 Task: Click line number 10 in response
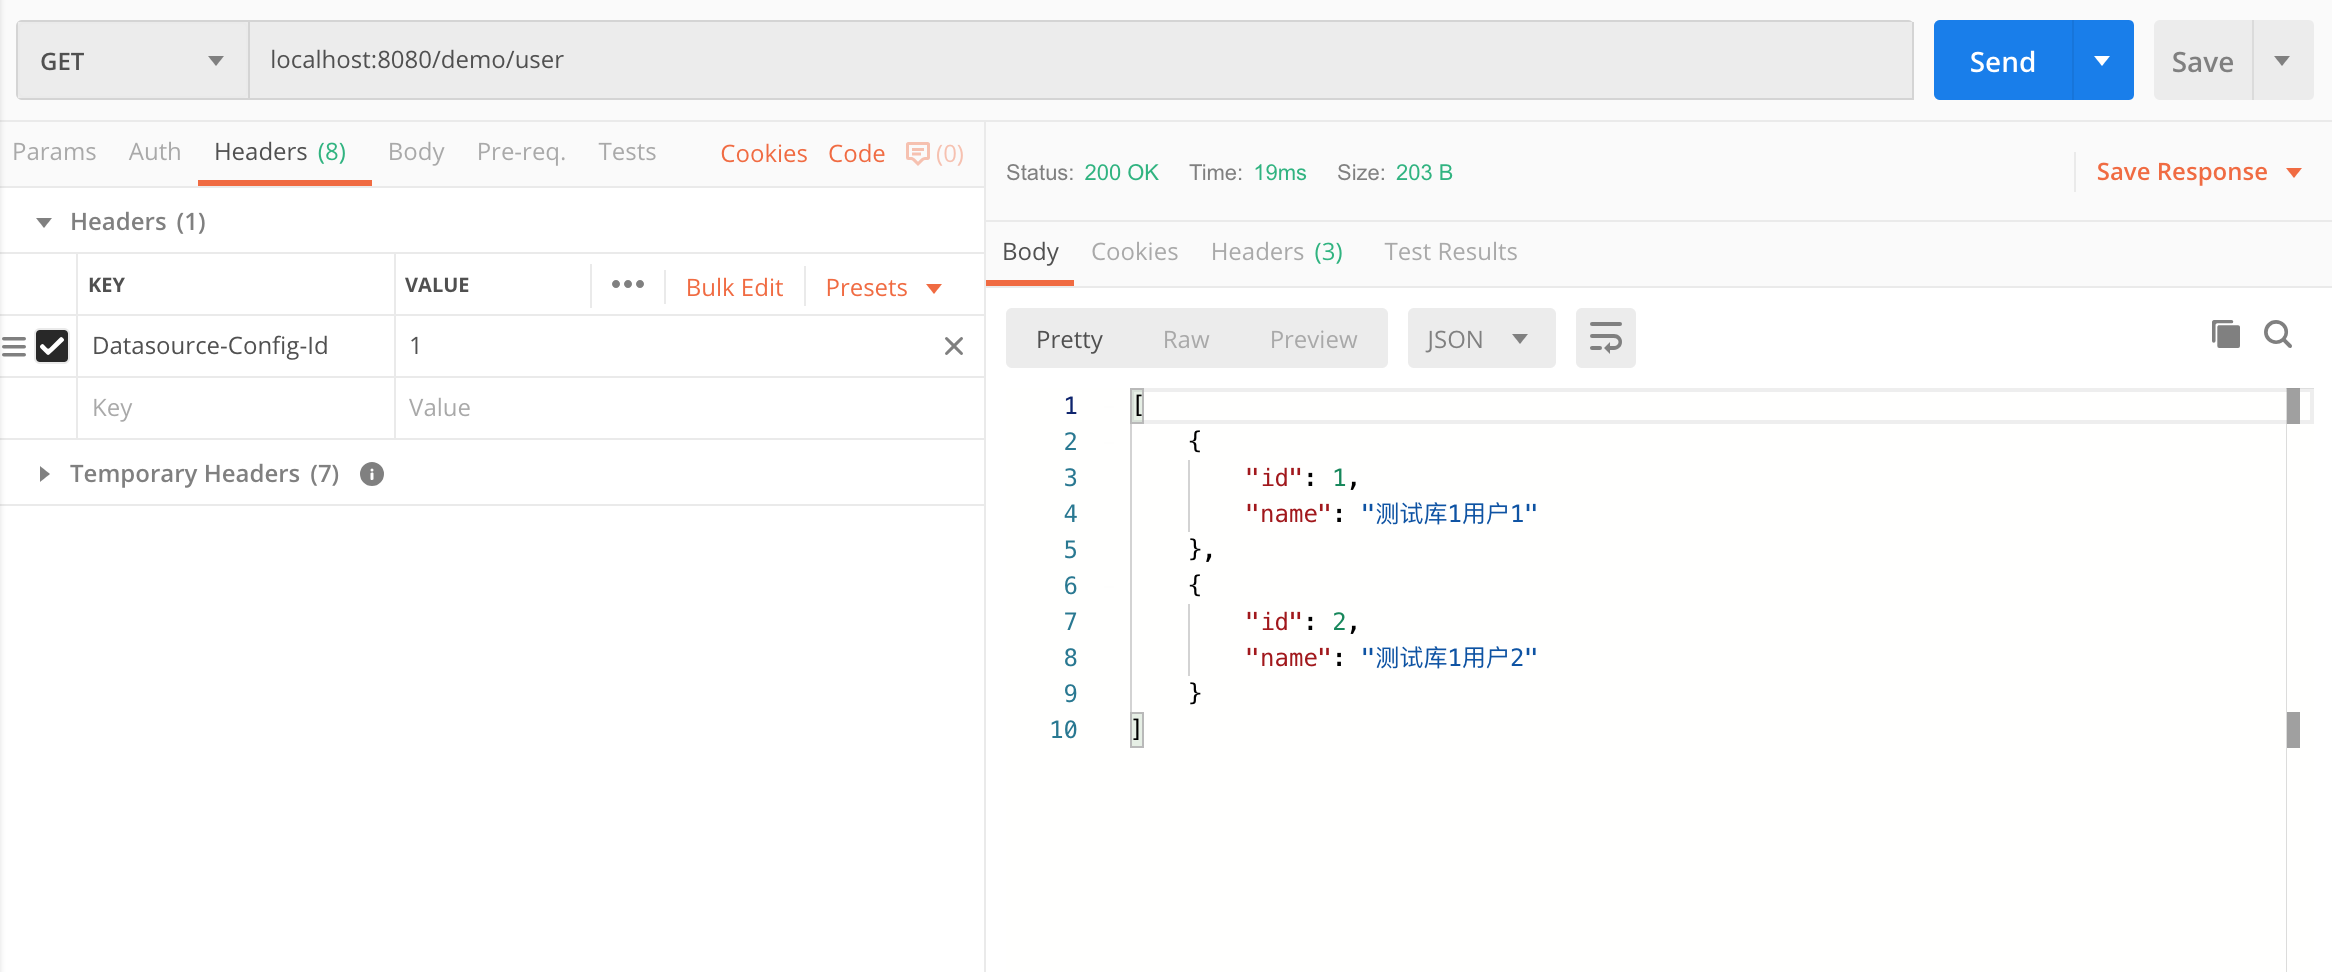pos(1063,730)
